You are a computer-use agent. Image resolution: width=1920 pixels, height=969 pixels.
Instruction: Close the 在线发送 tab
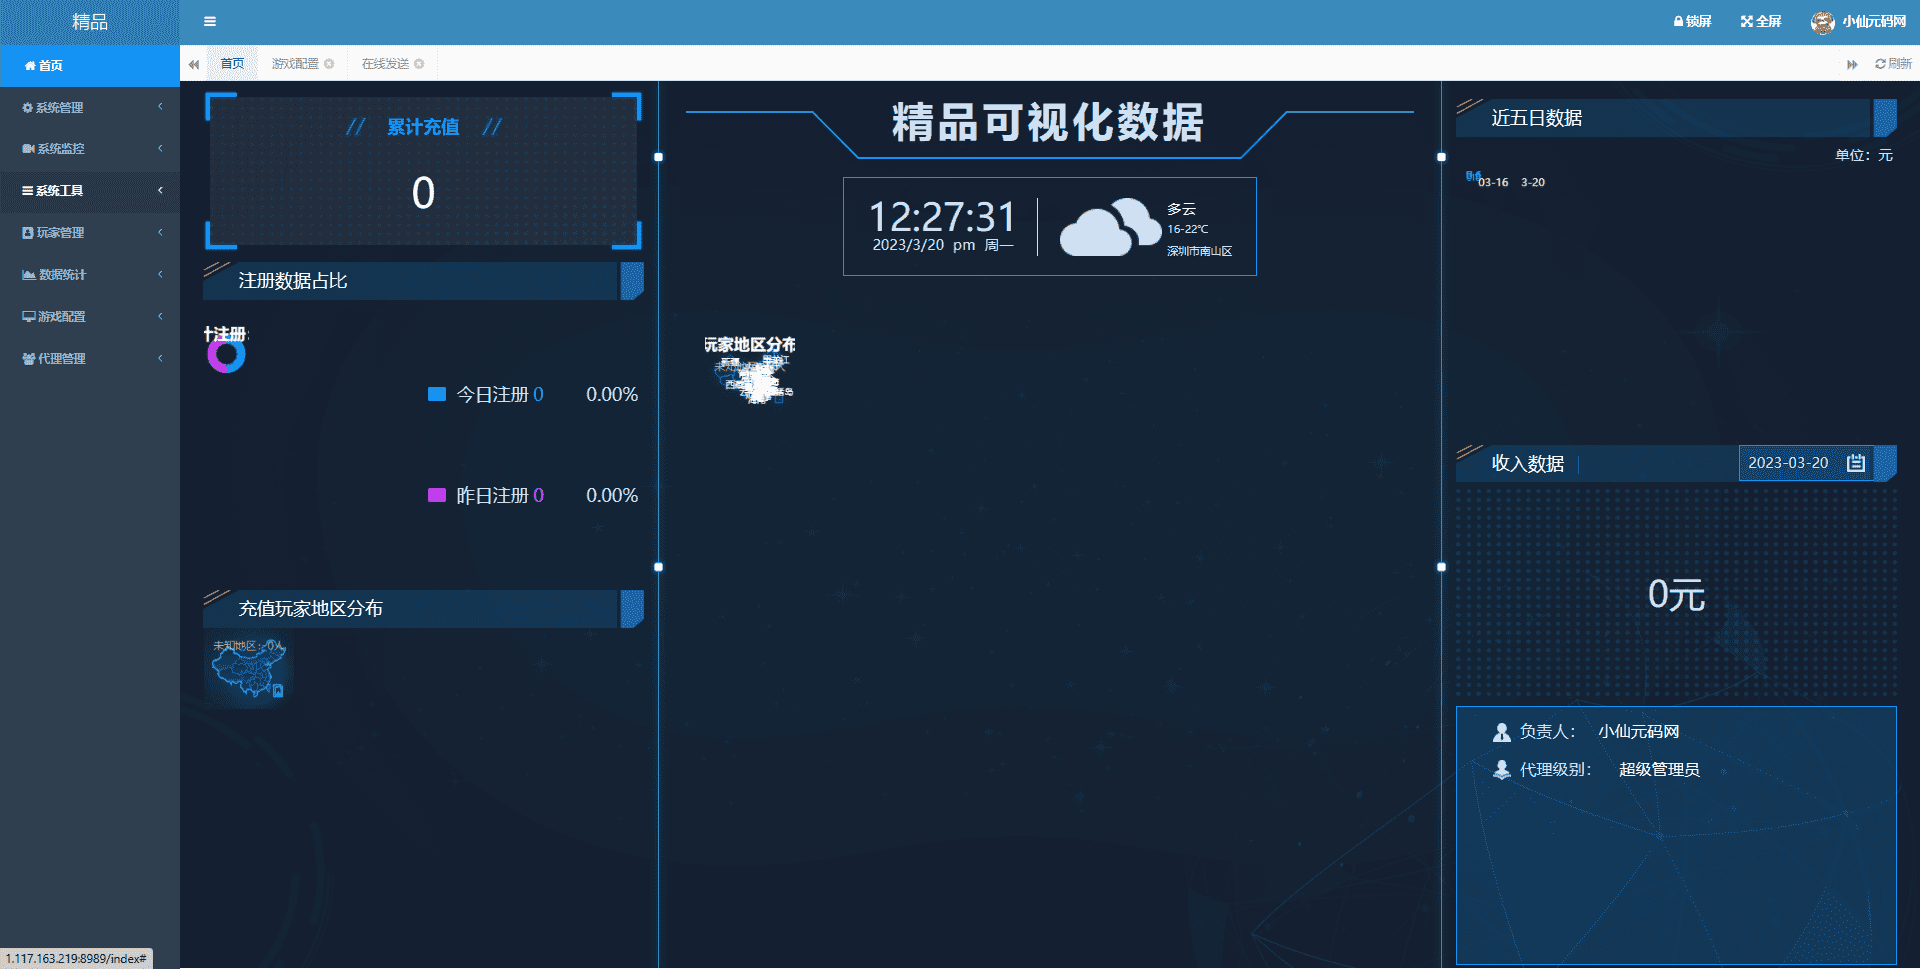click(x=419, y=64)
